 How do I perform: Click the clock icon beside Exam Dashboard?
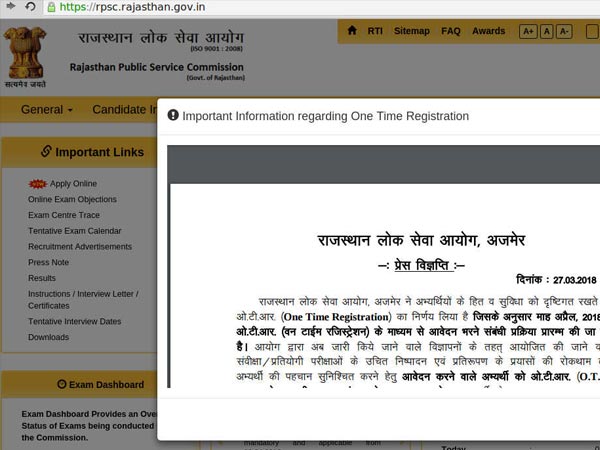coord(61,384)
